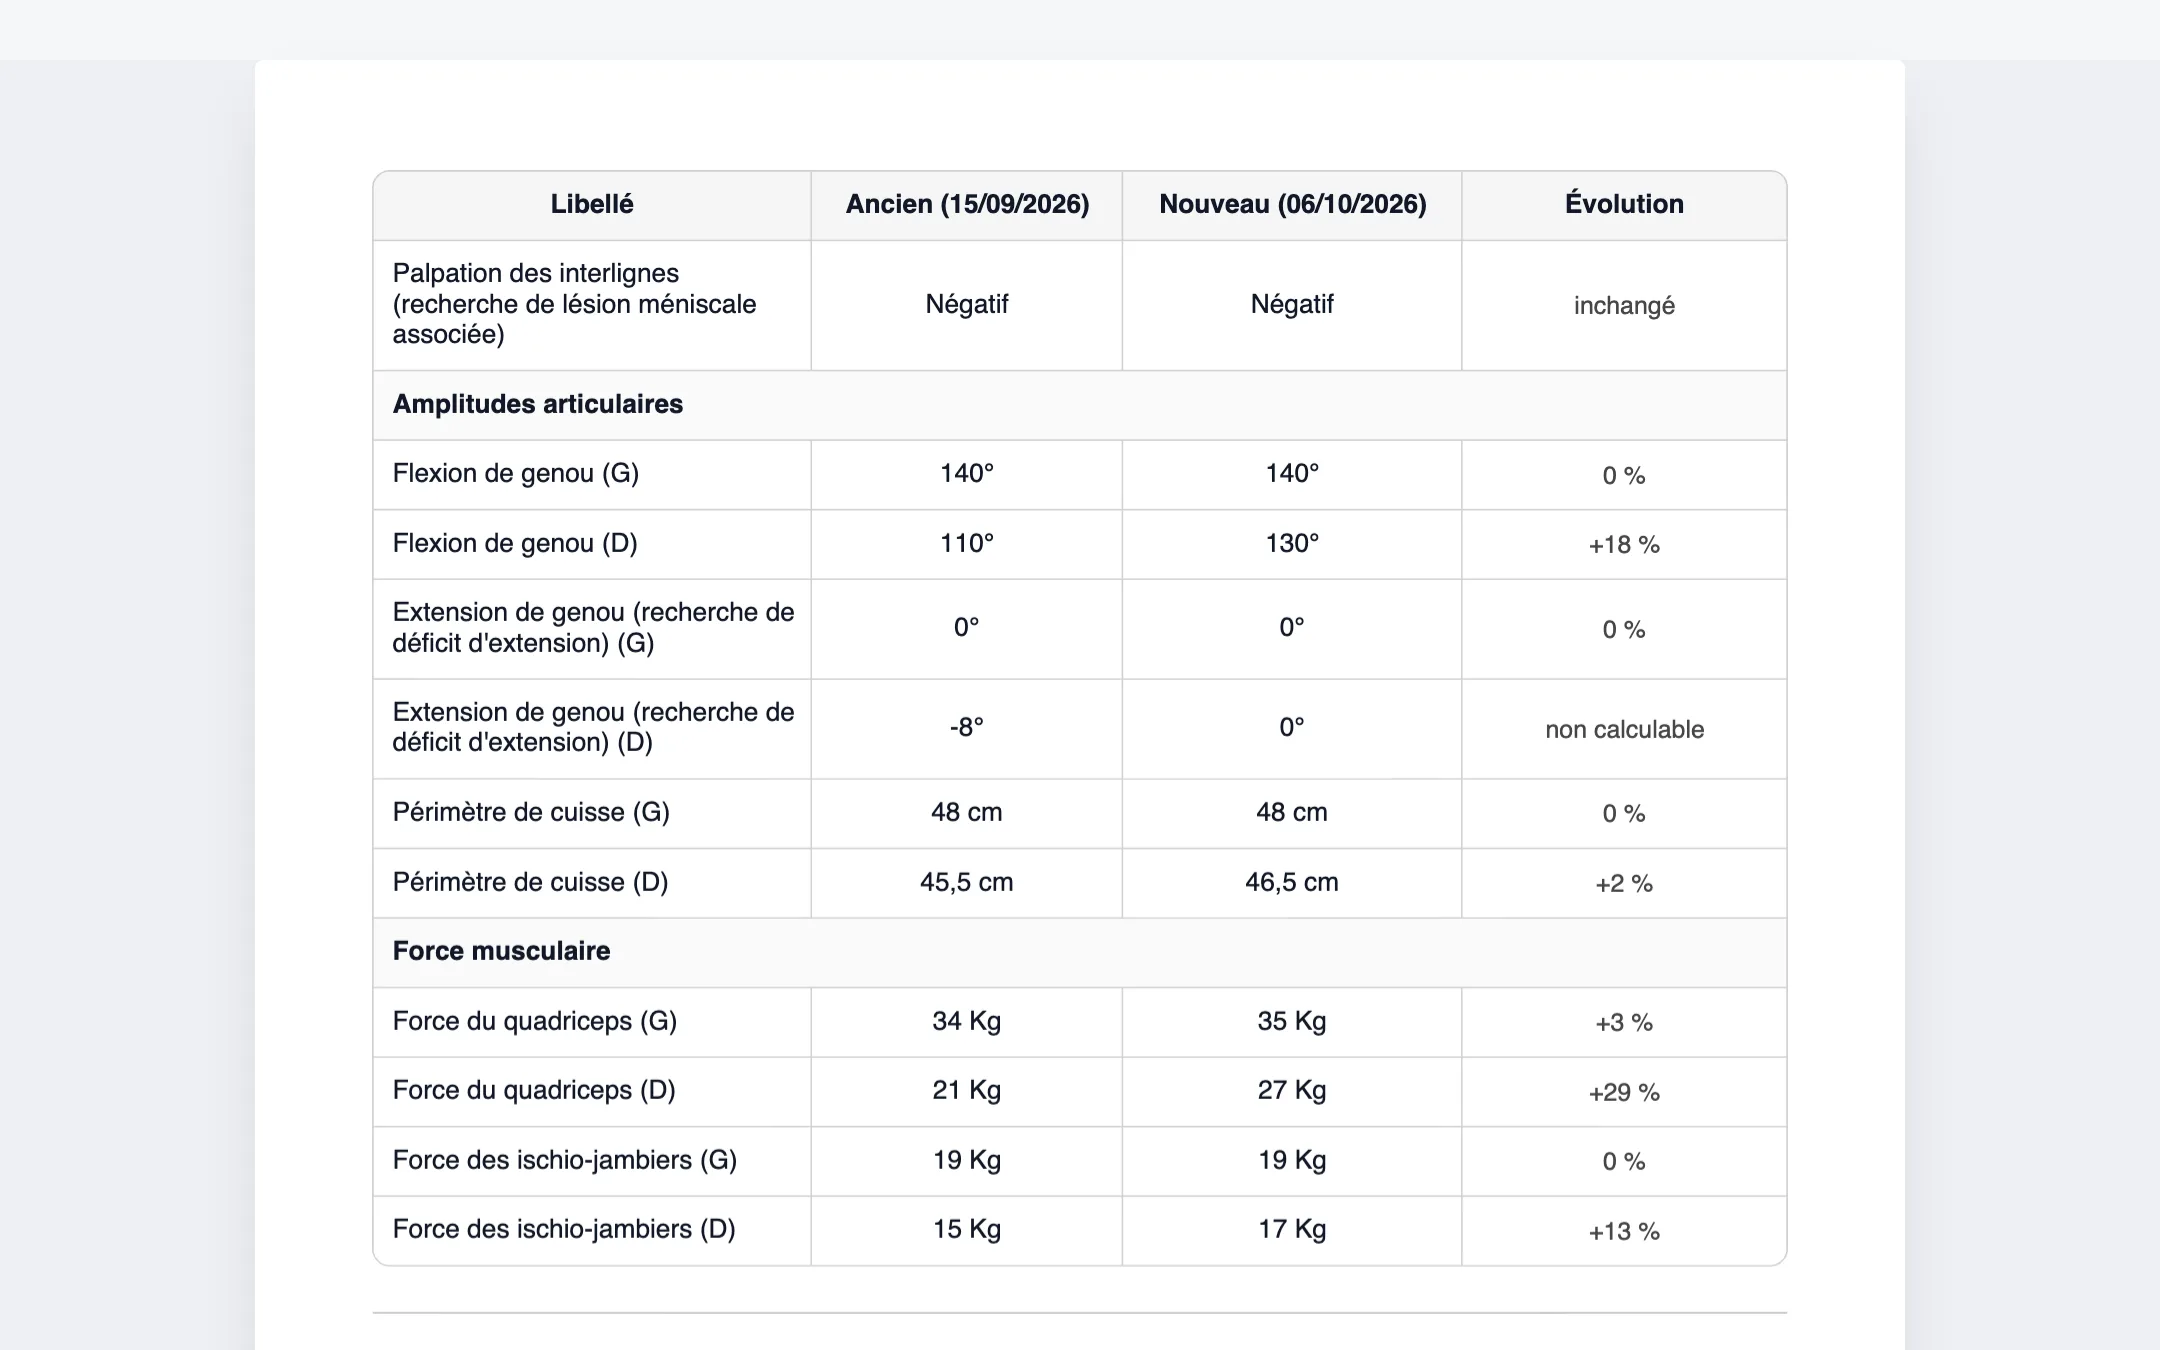Click the -8° extension value
Image resolution: width=2160 pixels, height=1350 pixels.
pyautogui.click(x=967, y=727)
